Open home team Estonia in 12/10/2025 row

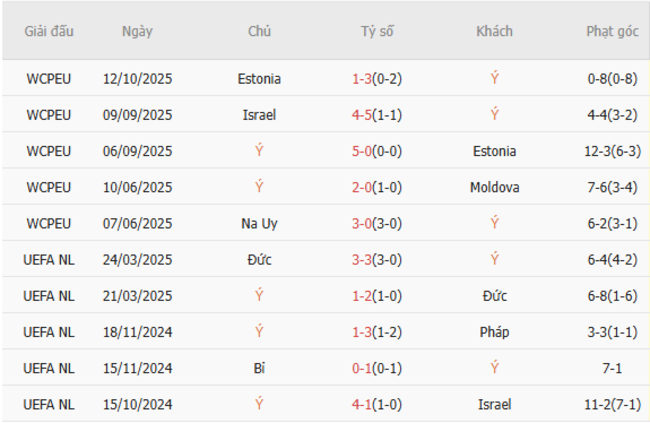[259, 79]
